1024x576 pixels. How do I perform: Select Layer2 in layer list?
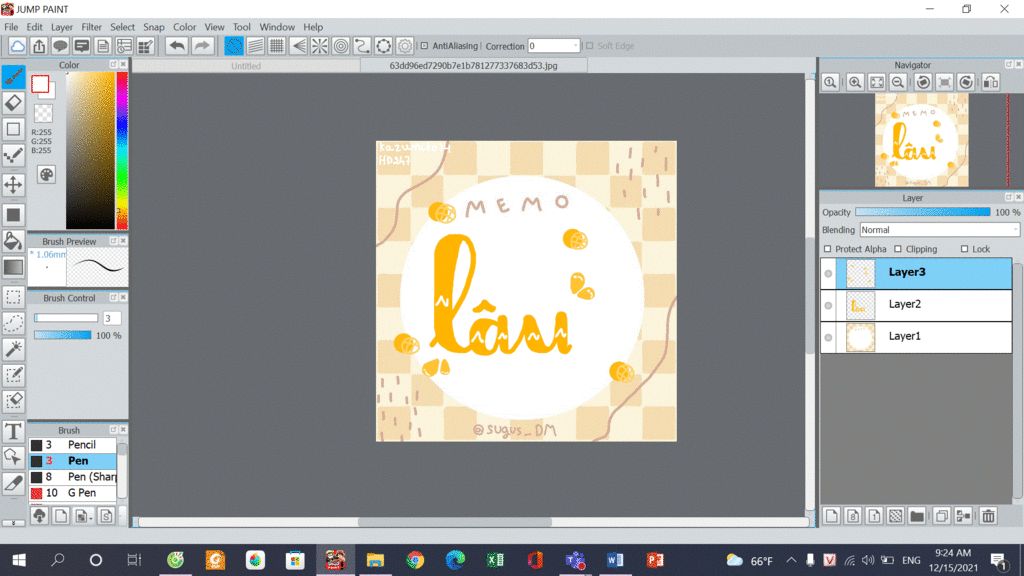point(916,305)
